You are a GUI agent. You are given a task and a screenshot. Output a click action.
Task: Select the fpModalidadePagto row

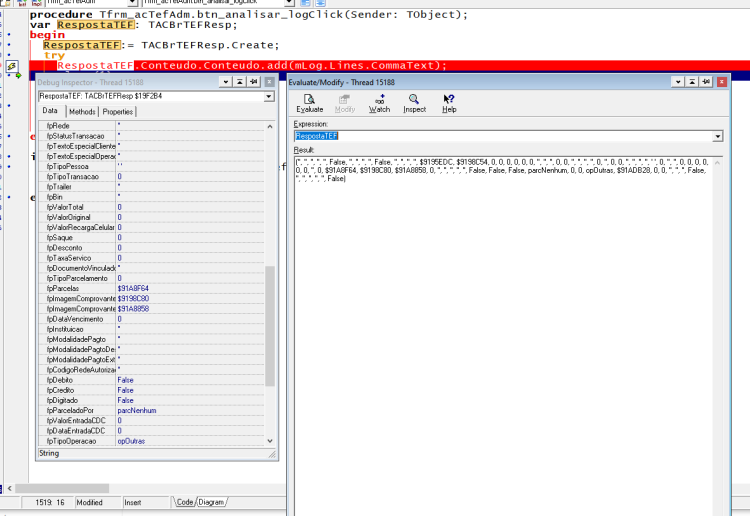(151, 339)
